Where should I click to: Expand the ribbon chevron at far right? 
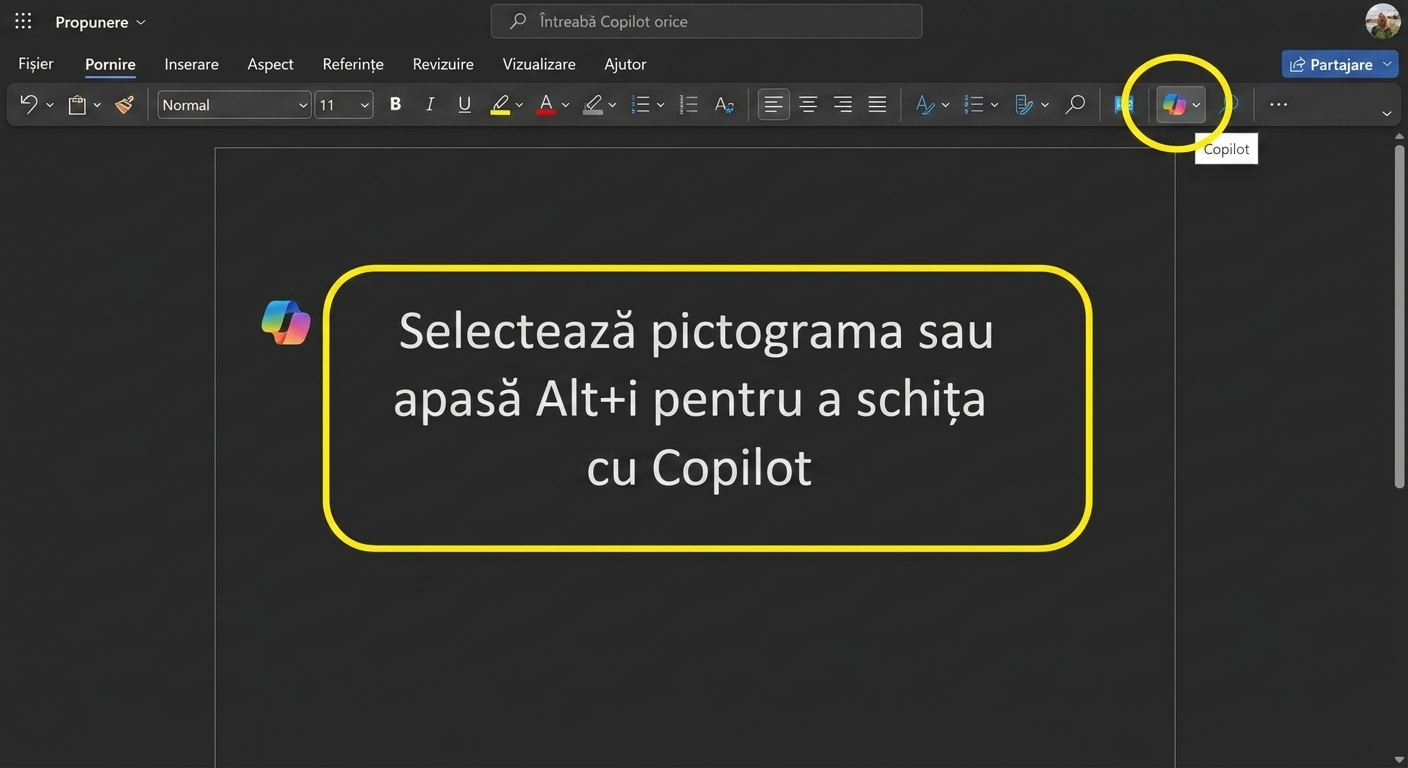click(1386, 113)
